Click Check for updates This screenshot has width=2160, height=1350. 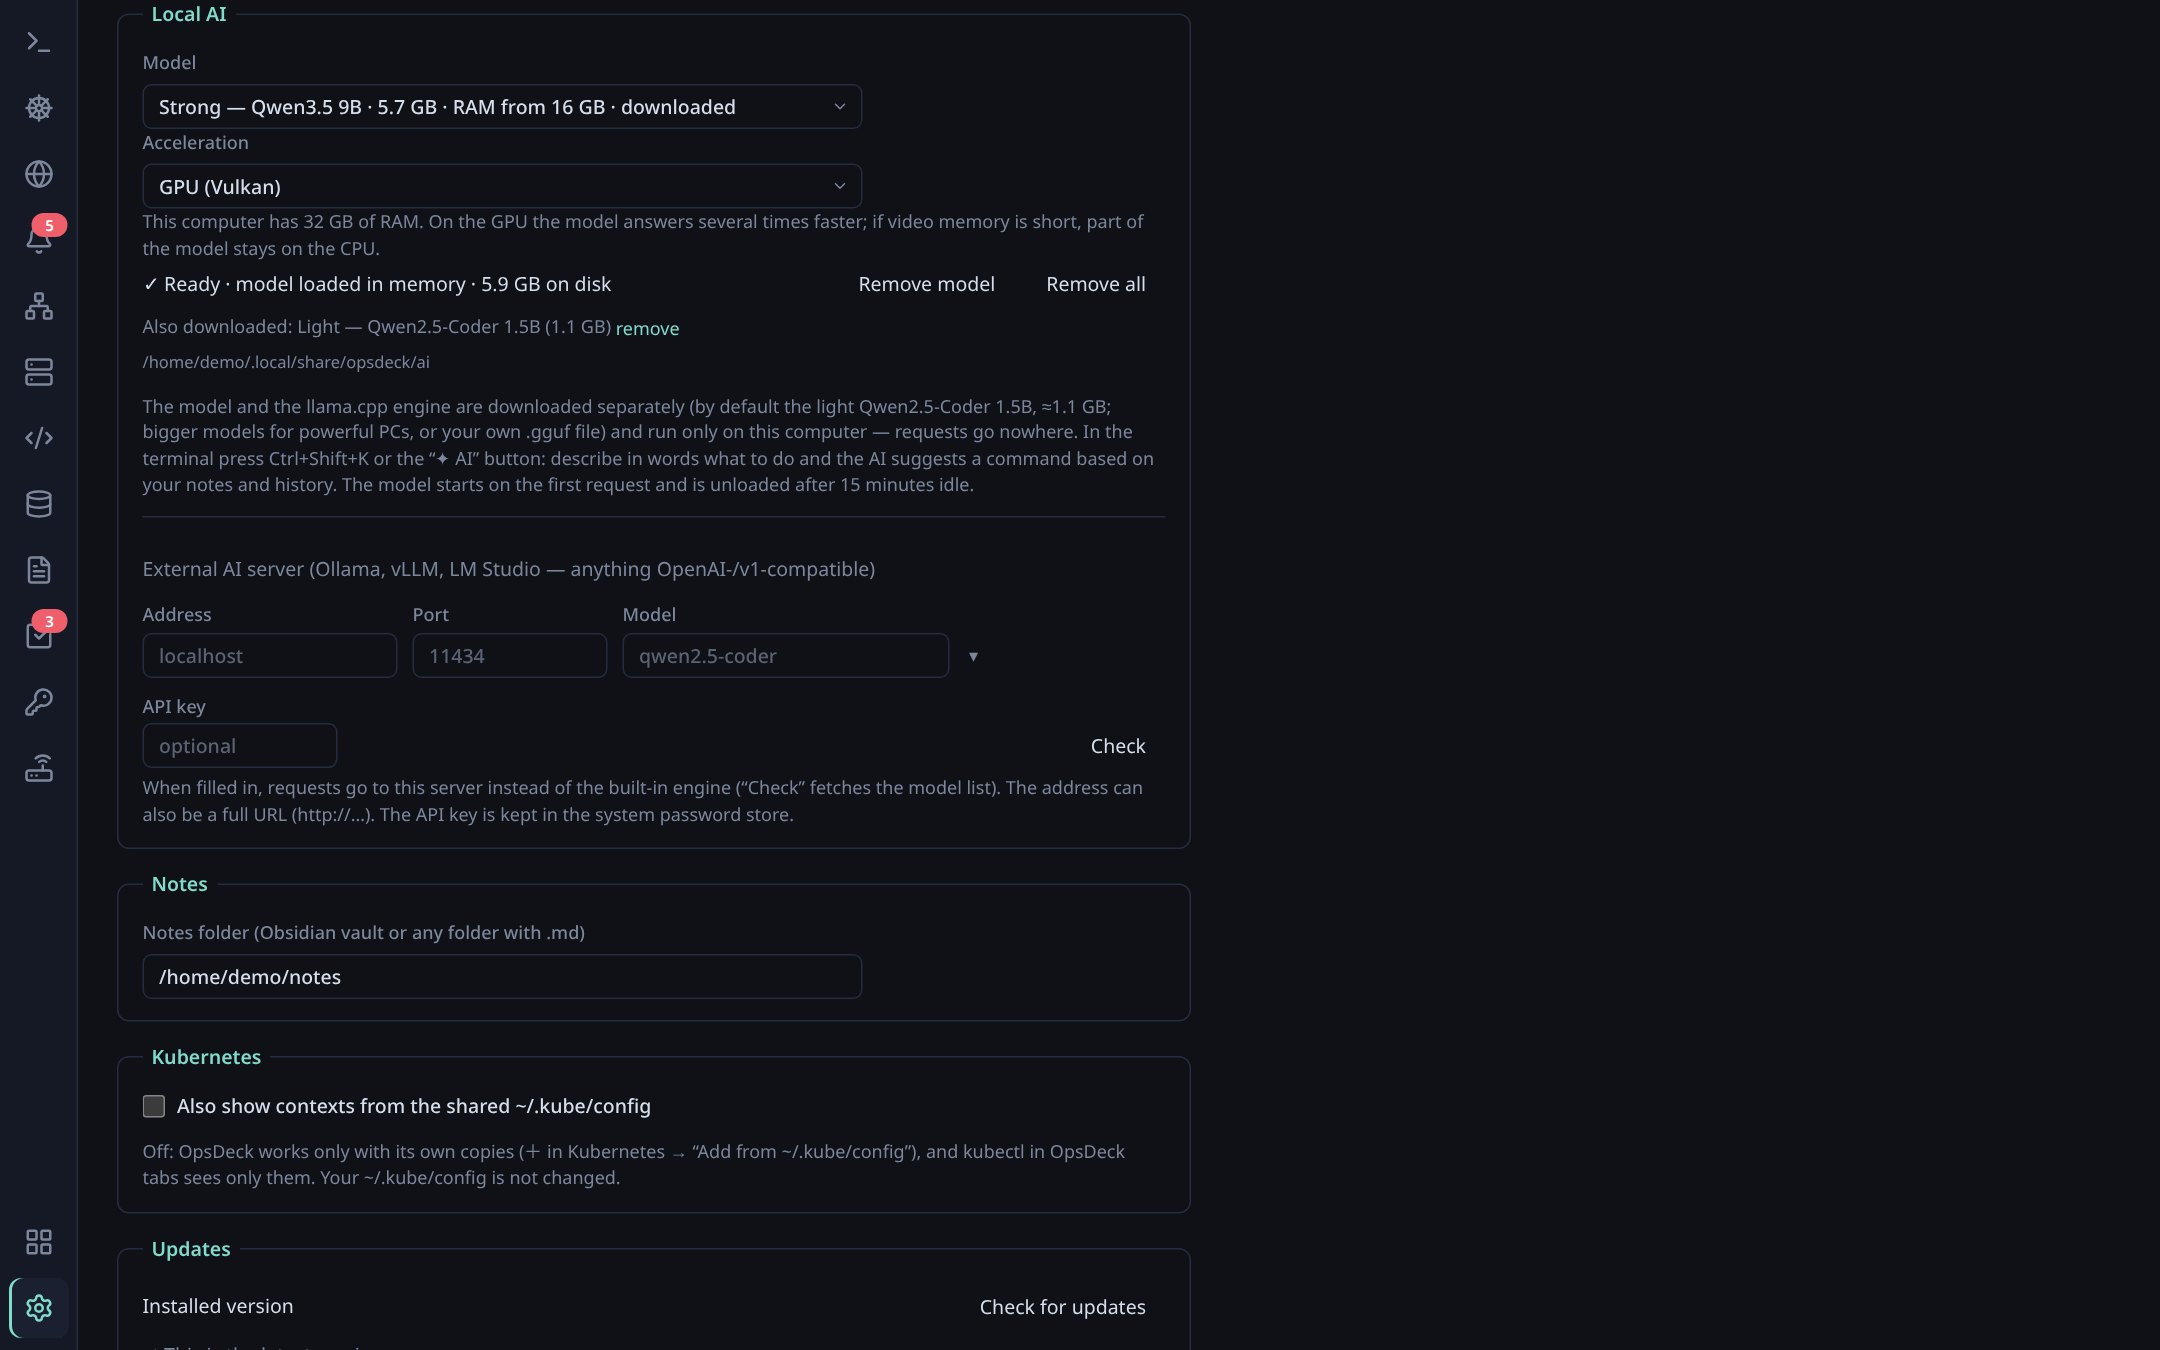click(x=1062, y=1308)
